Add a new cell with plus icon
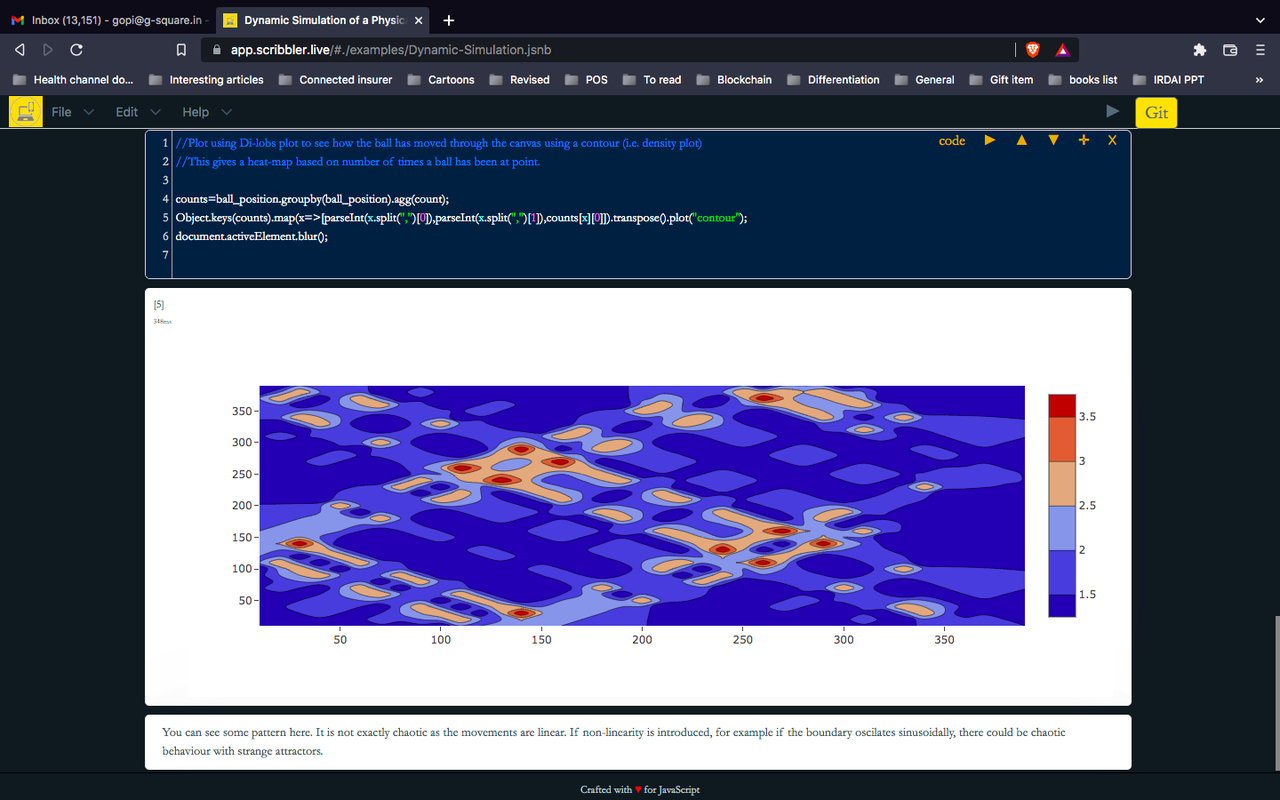Screen dimensions: 1280x800 (1084, 140)
